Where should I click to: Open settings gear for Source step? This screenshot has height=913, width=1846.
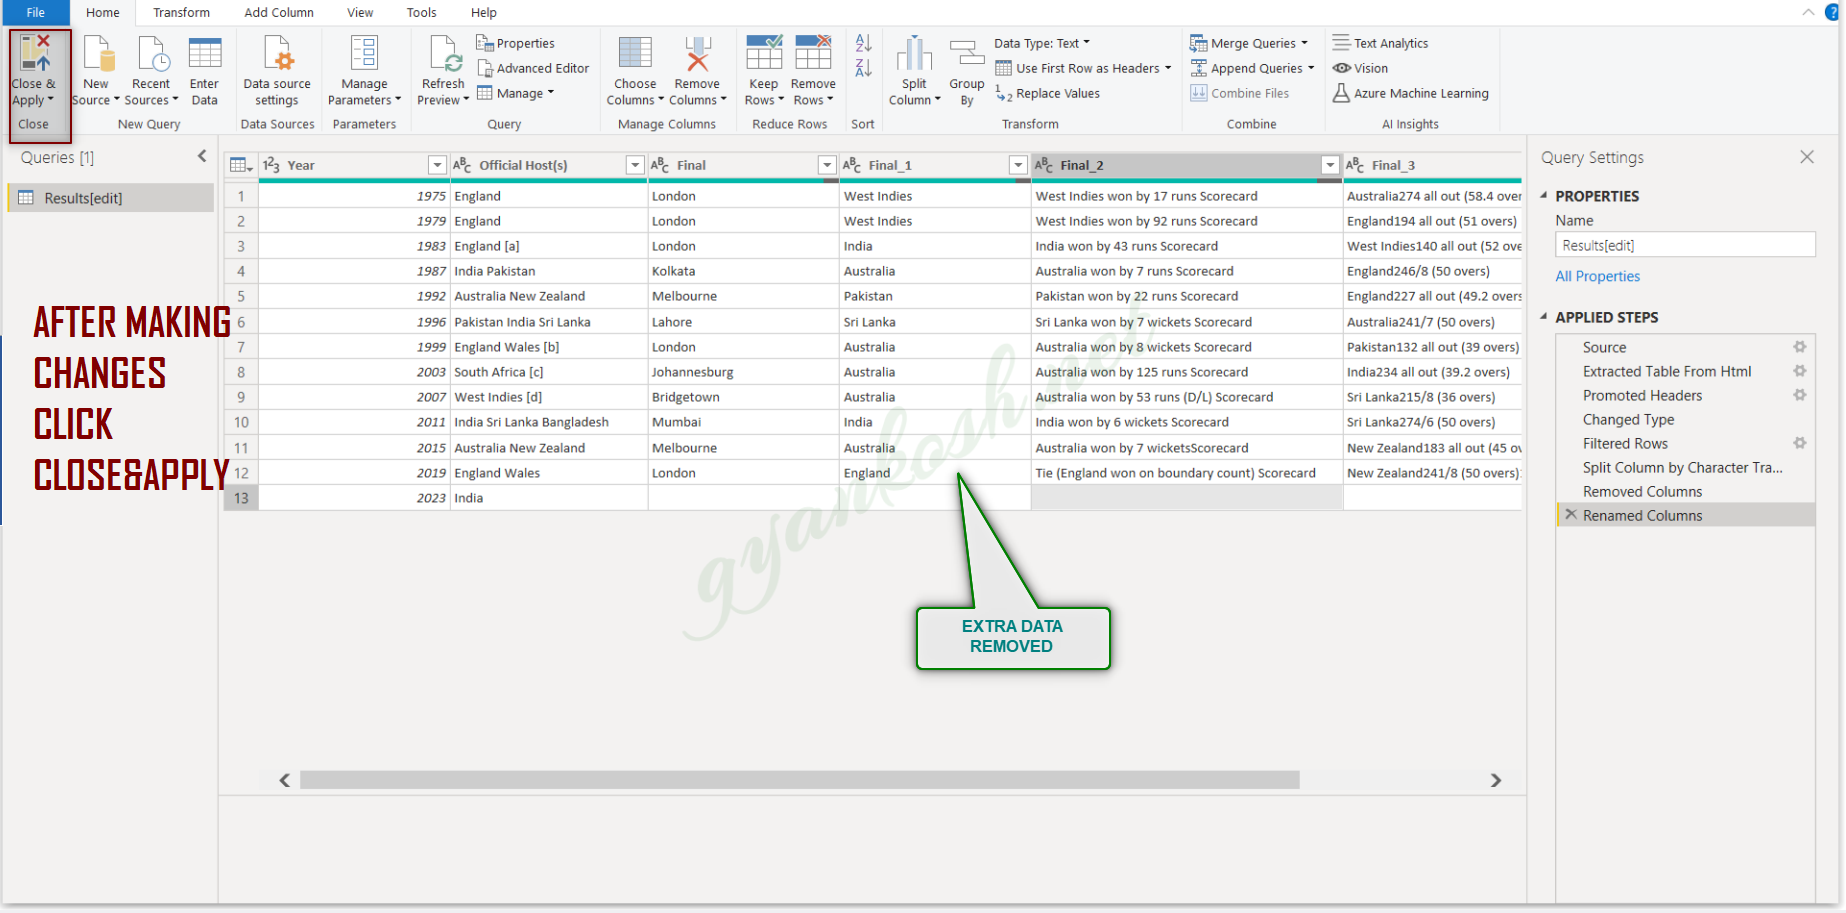click(x=1800, y=347)
